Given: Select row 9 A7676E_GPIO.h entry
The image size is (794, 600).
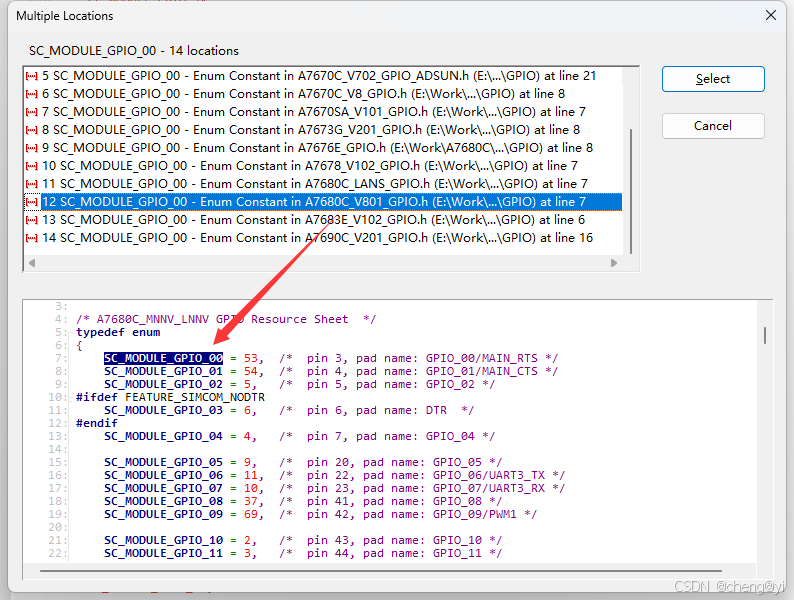Looking at the screenshot, I should tap(323, 148).
